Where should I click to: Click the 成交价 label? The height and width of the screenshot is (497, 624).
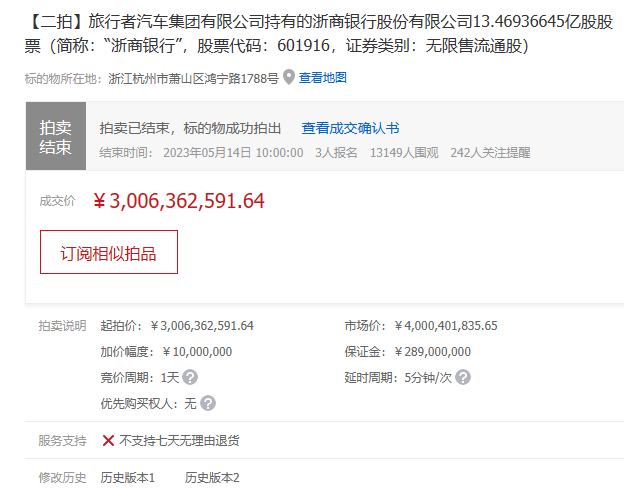pyautogui.click(x=57, y=201)
